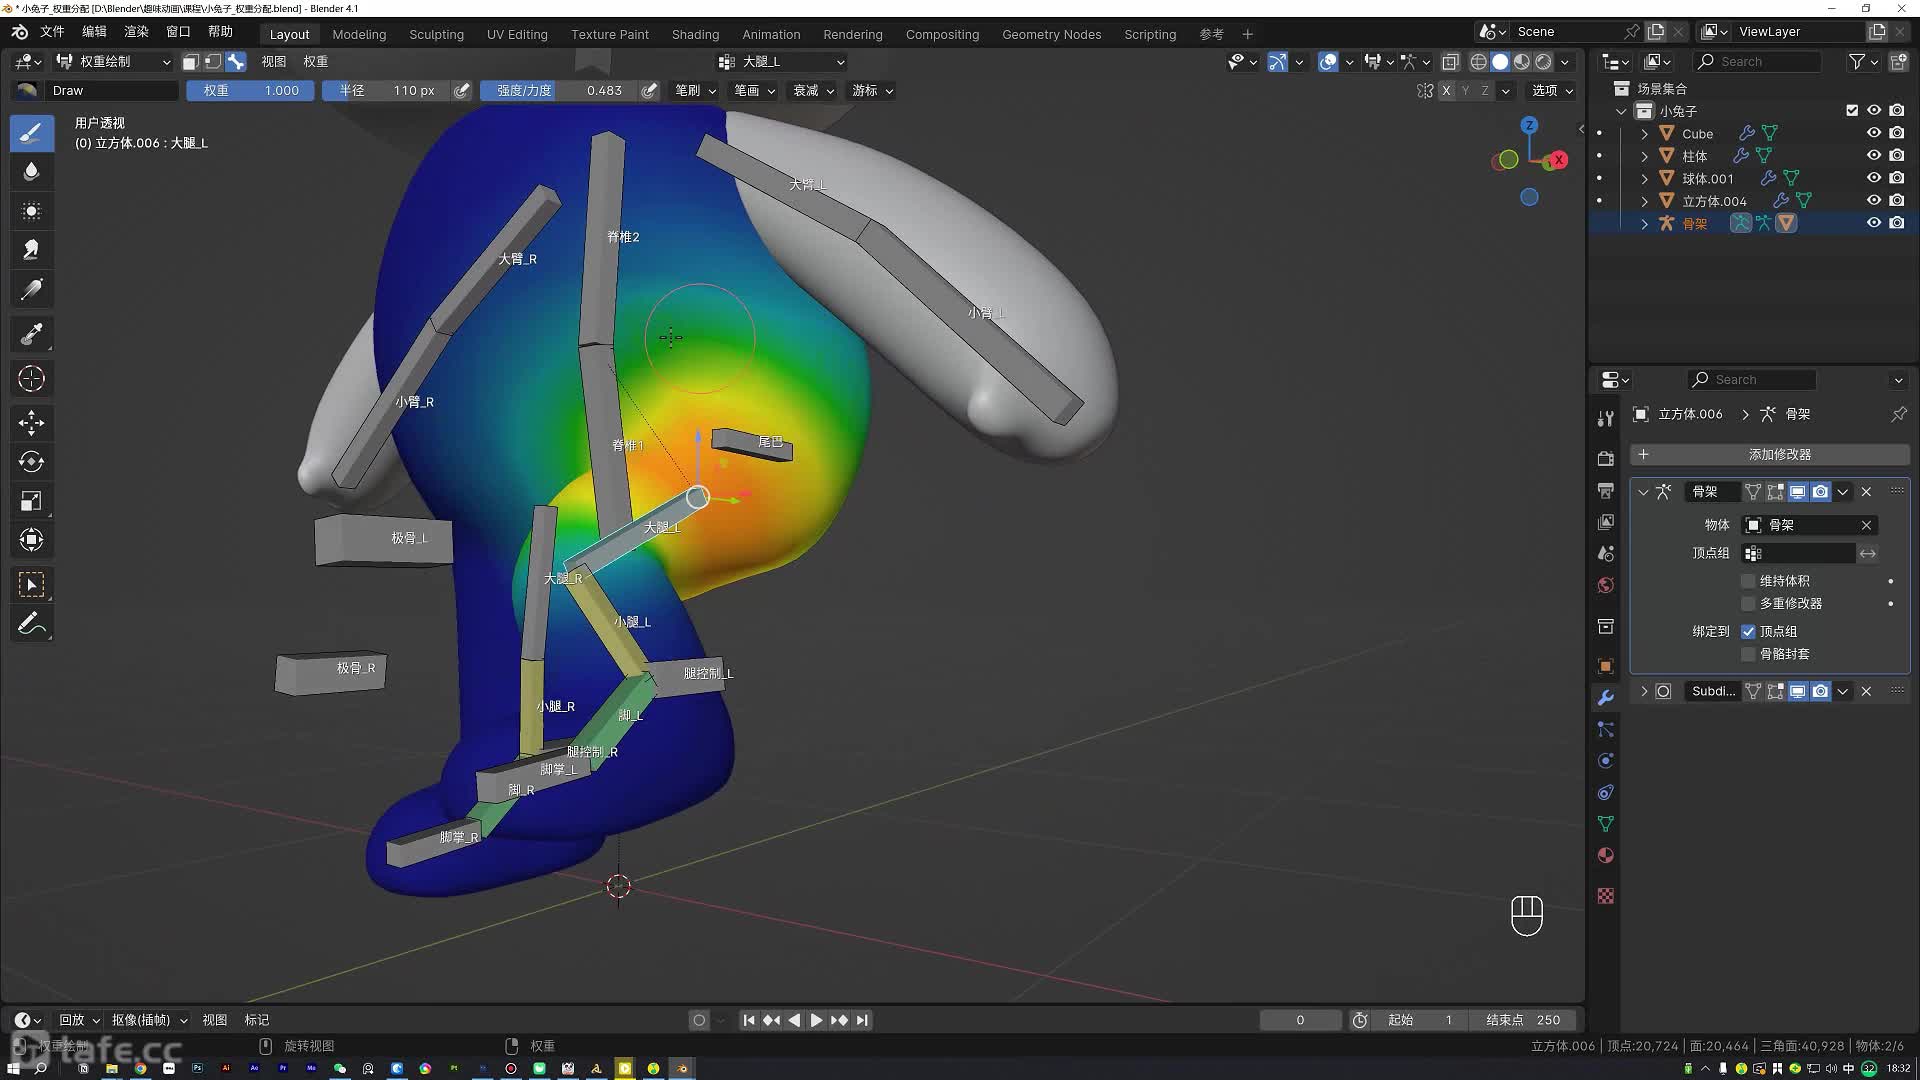Select the Move tool

click(x=31, y=422)
